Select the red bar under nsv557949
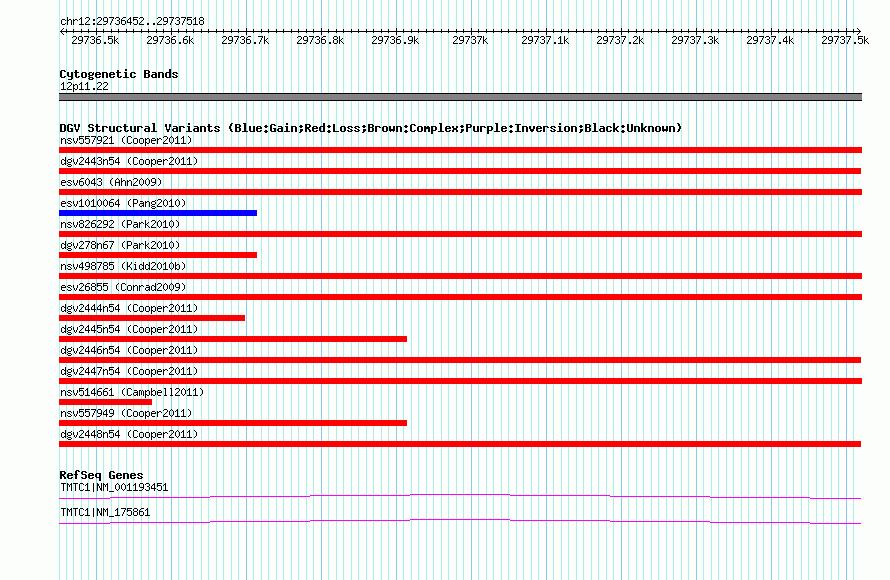 click(233, 423)
